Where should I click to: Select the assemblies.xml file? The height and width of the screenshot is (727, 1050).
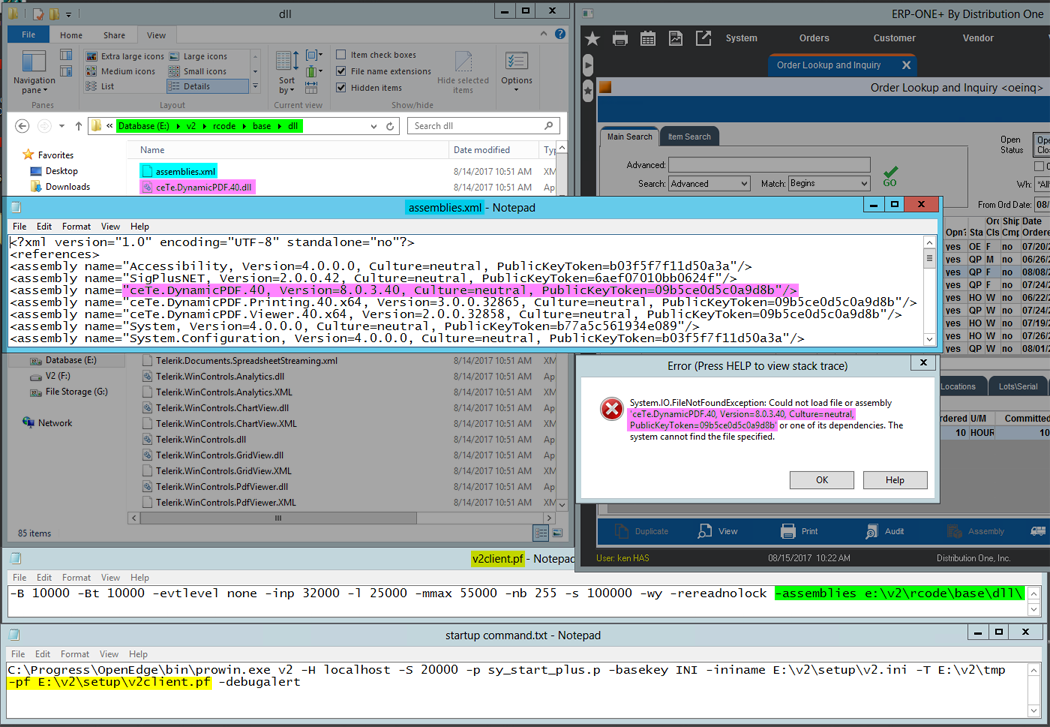tap(179, 171)
